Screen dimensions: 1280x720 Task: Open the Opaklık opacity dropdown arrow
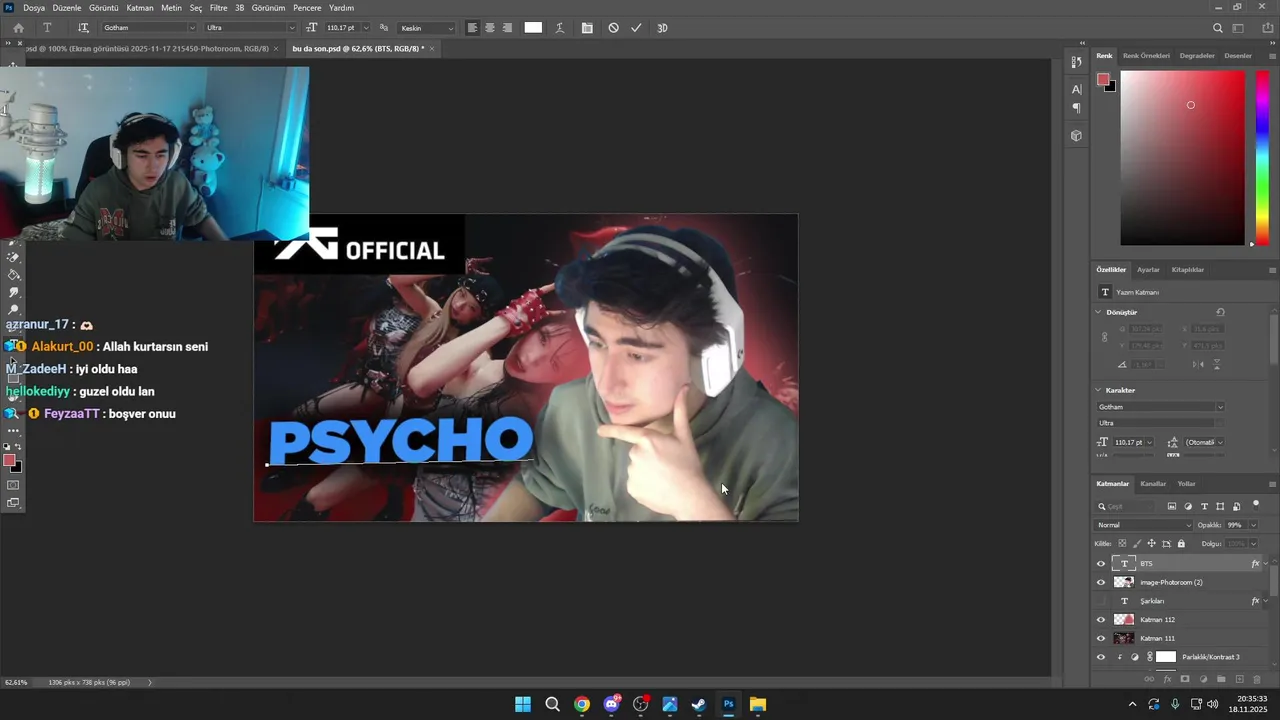click(x=1252, y=525)
